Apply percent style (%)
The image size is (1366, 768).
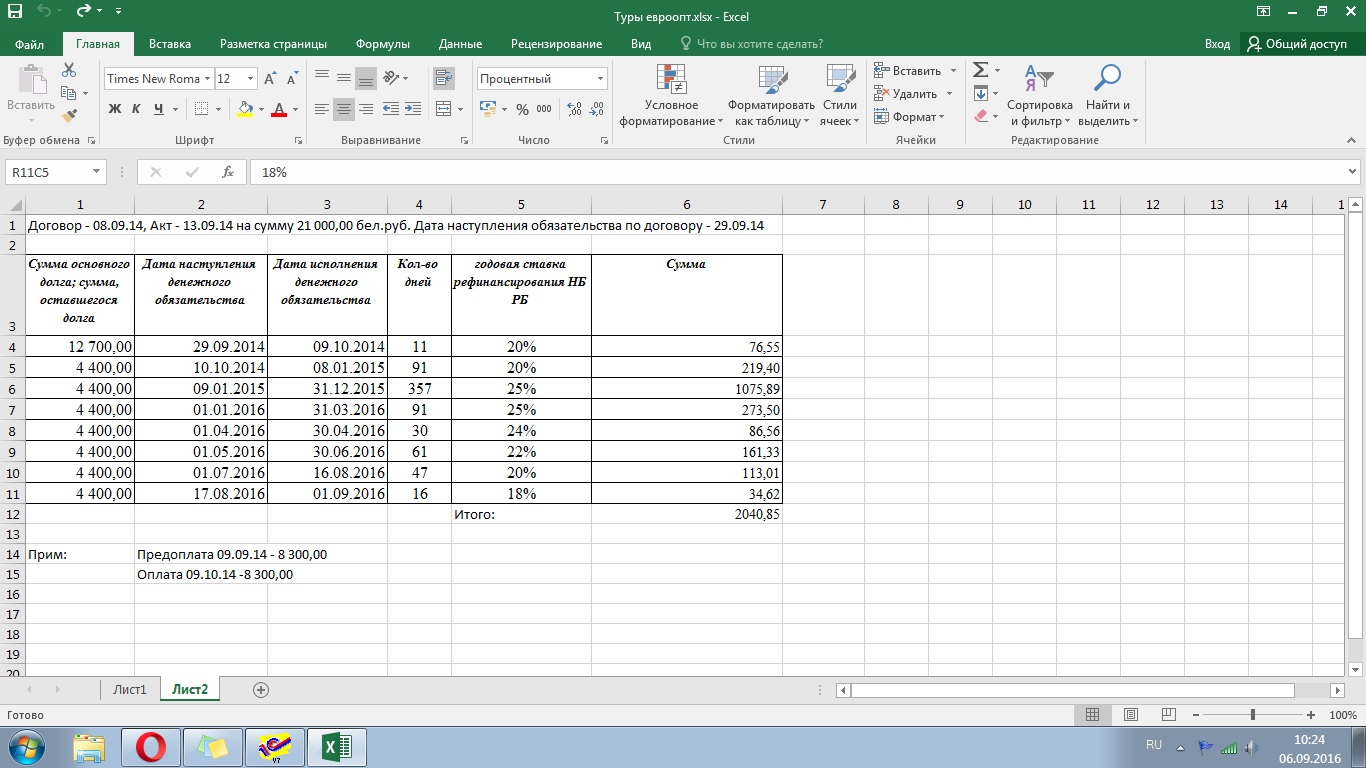(x=522, y=109)
